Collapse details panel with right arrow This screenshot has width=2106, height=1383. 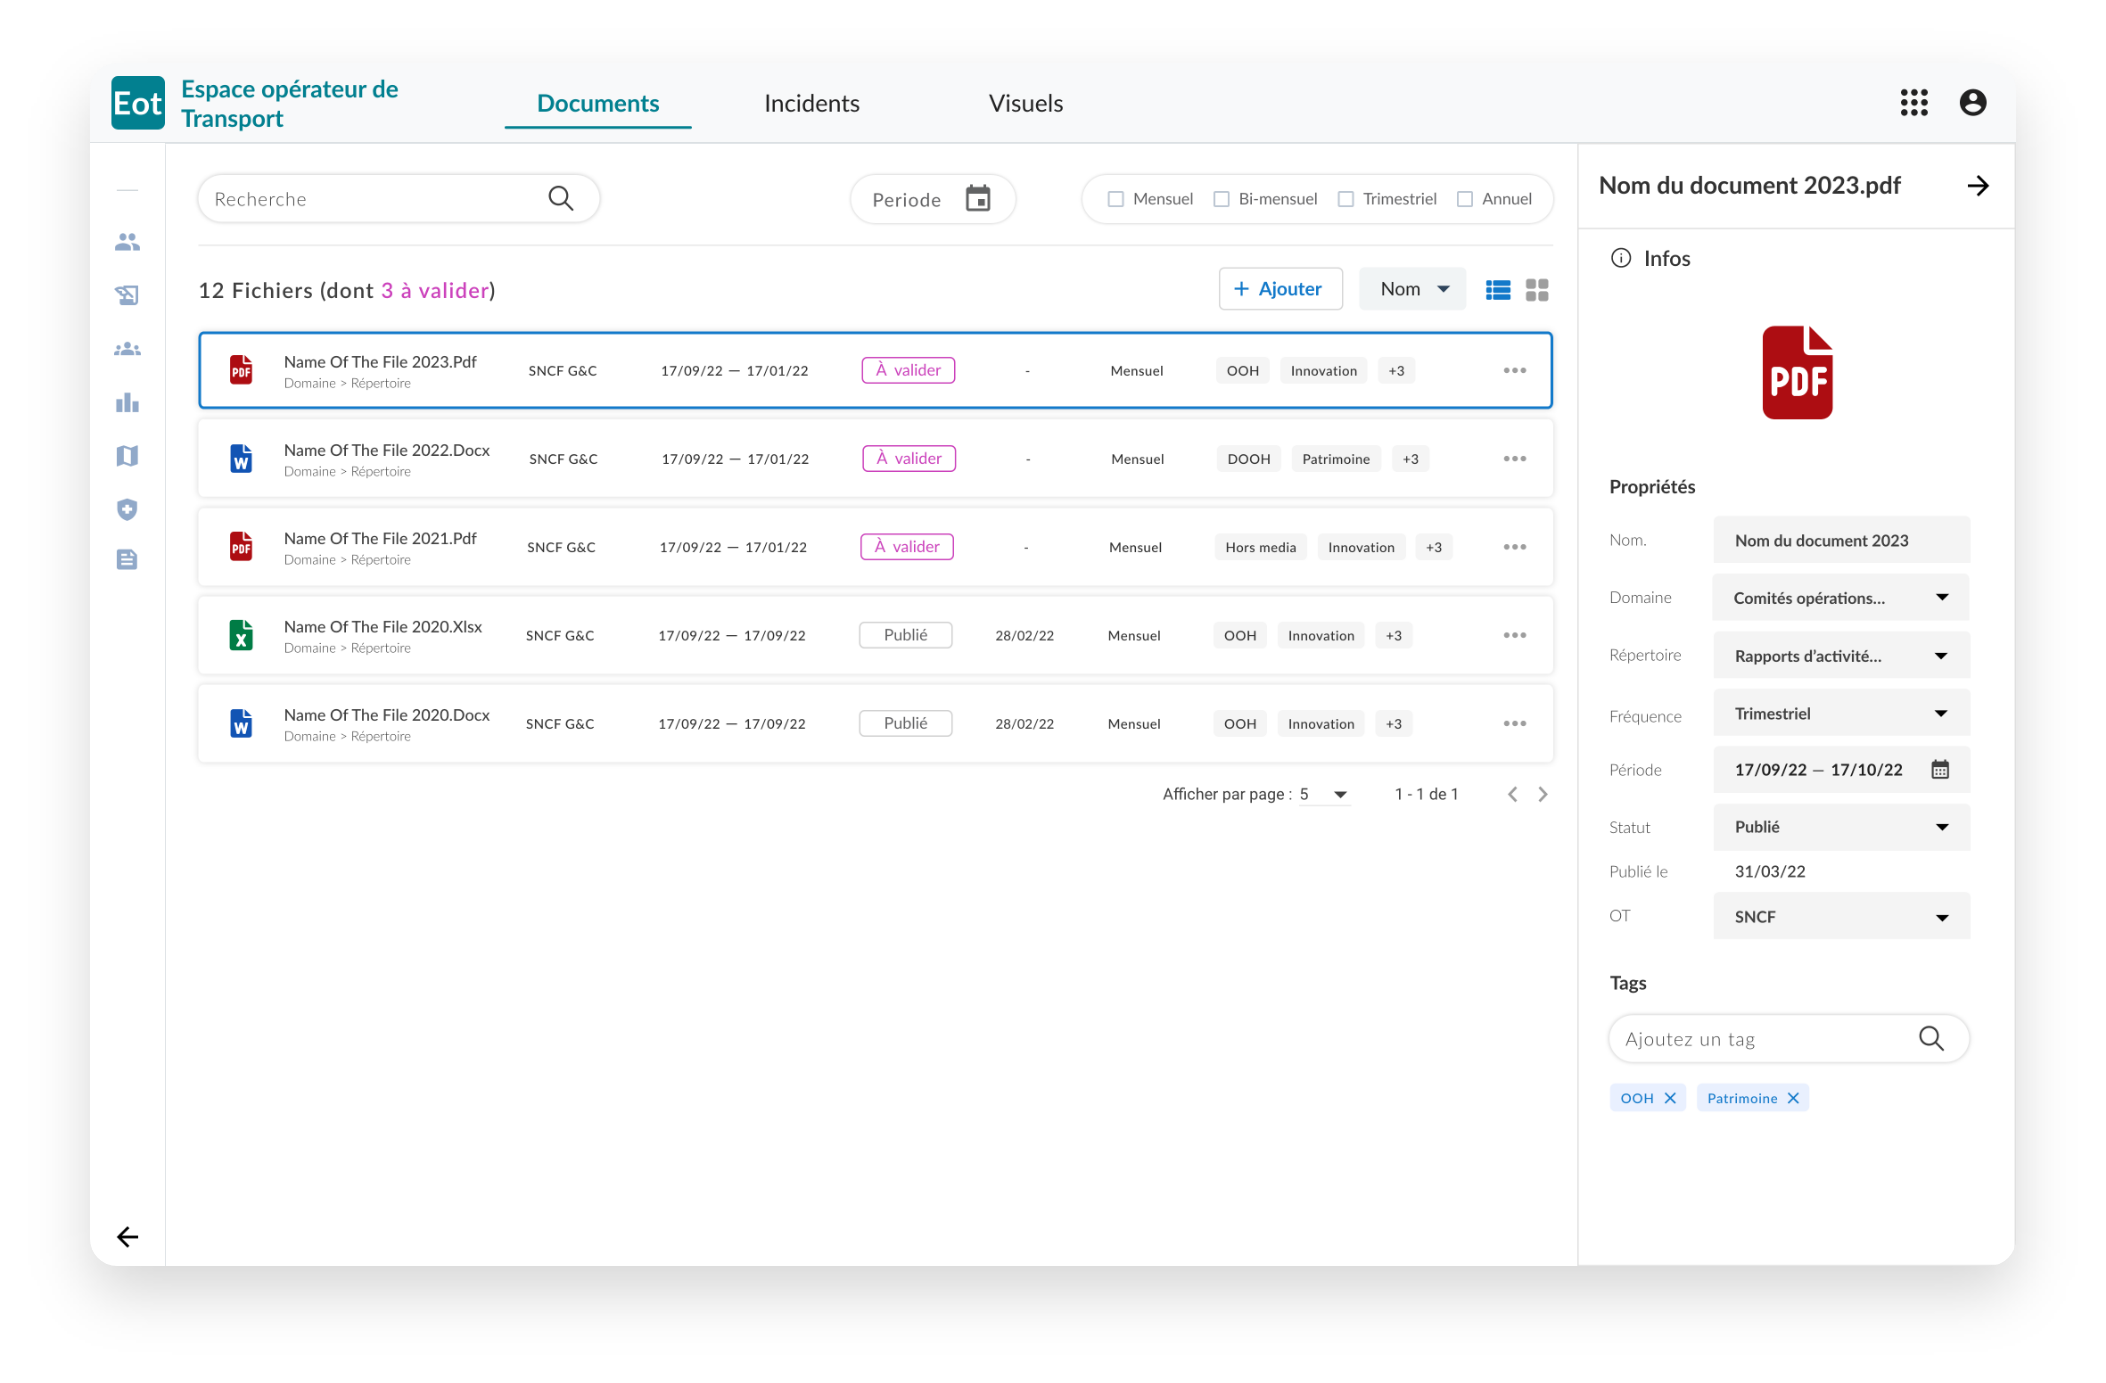(x=1977, y=186)
